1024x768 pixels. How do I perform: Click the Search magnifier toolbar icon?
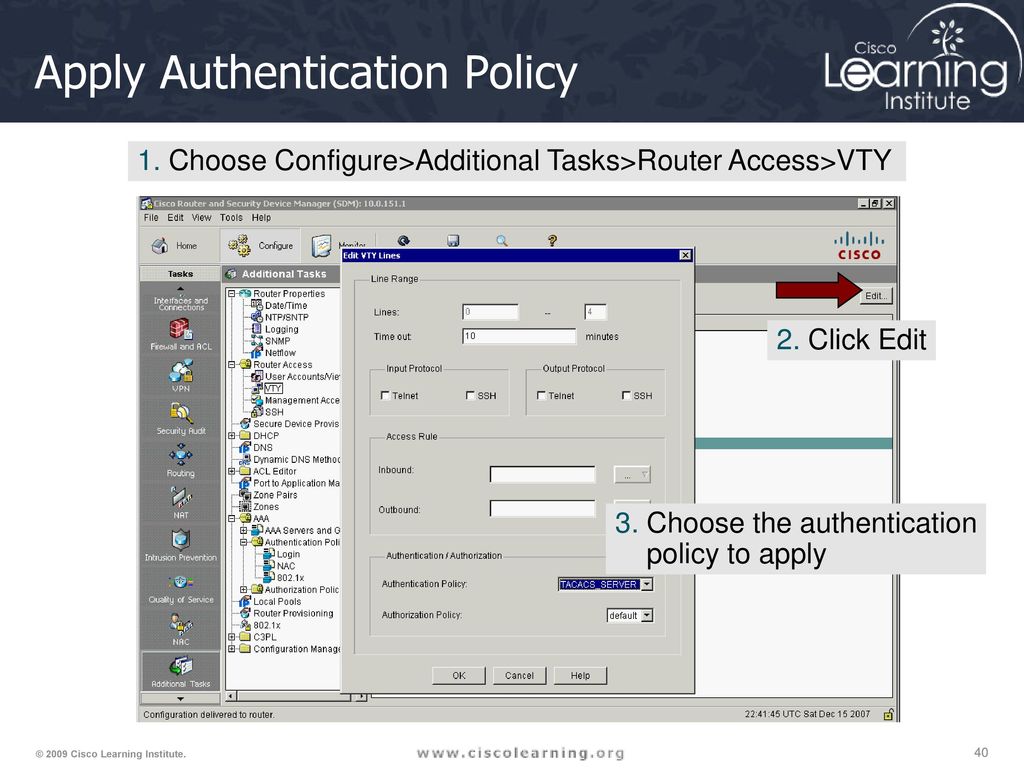502,241
